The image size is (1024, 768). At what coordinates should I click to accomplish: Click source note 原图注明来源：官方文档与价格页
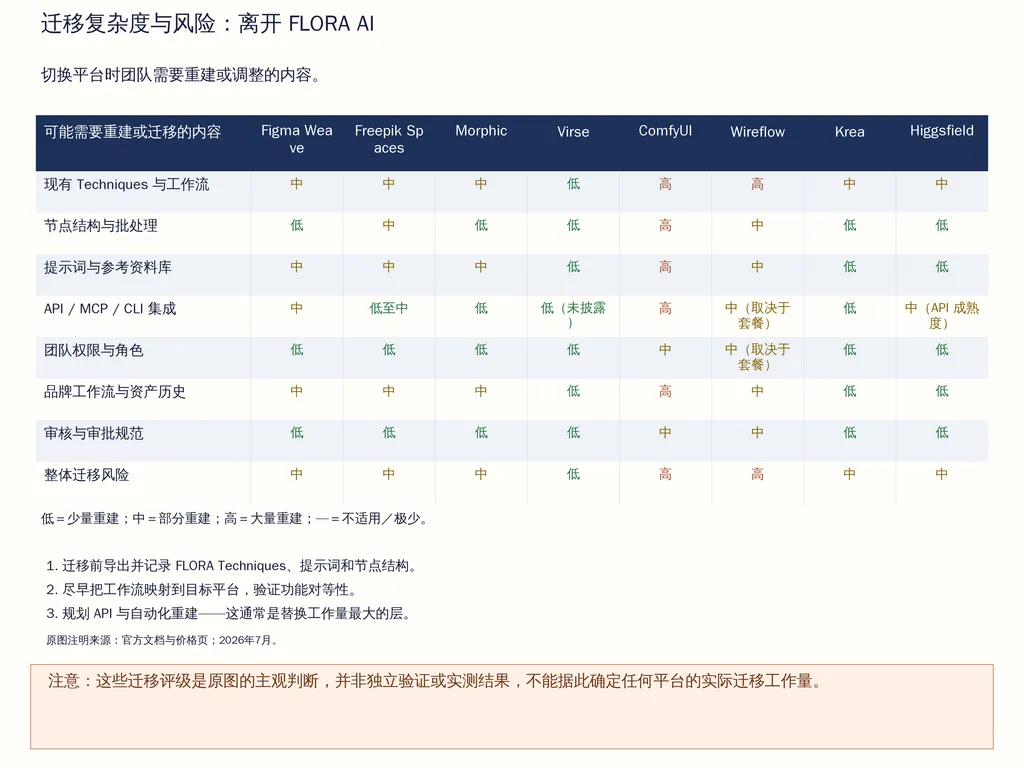[x=163, y=641]
